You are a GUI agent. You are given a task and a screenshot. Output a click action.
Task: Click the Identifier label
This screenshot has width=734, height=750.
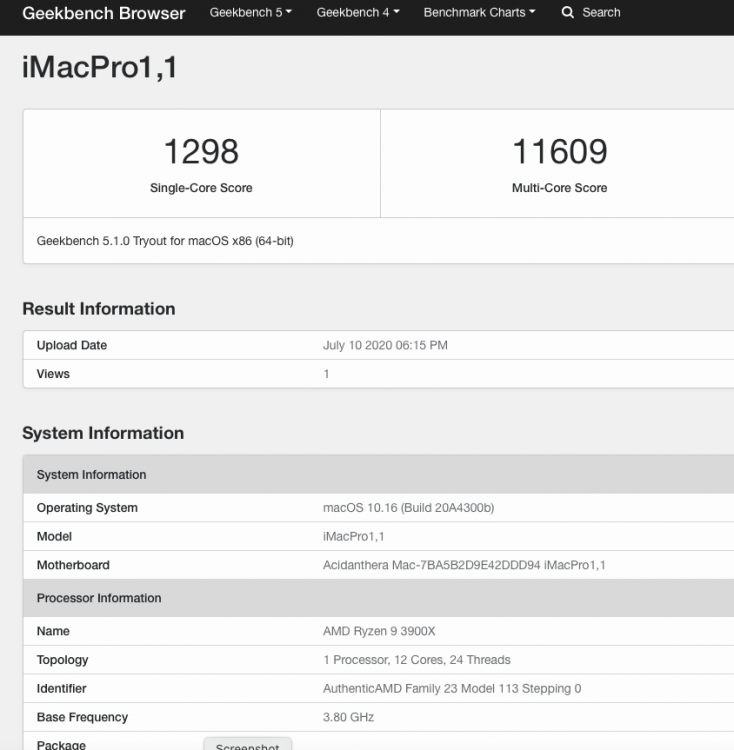point(62,689)
